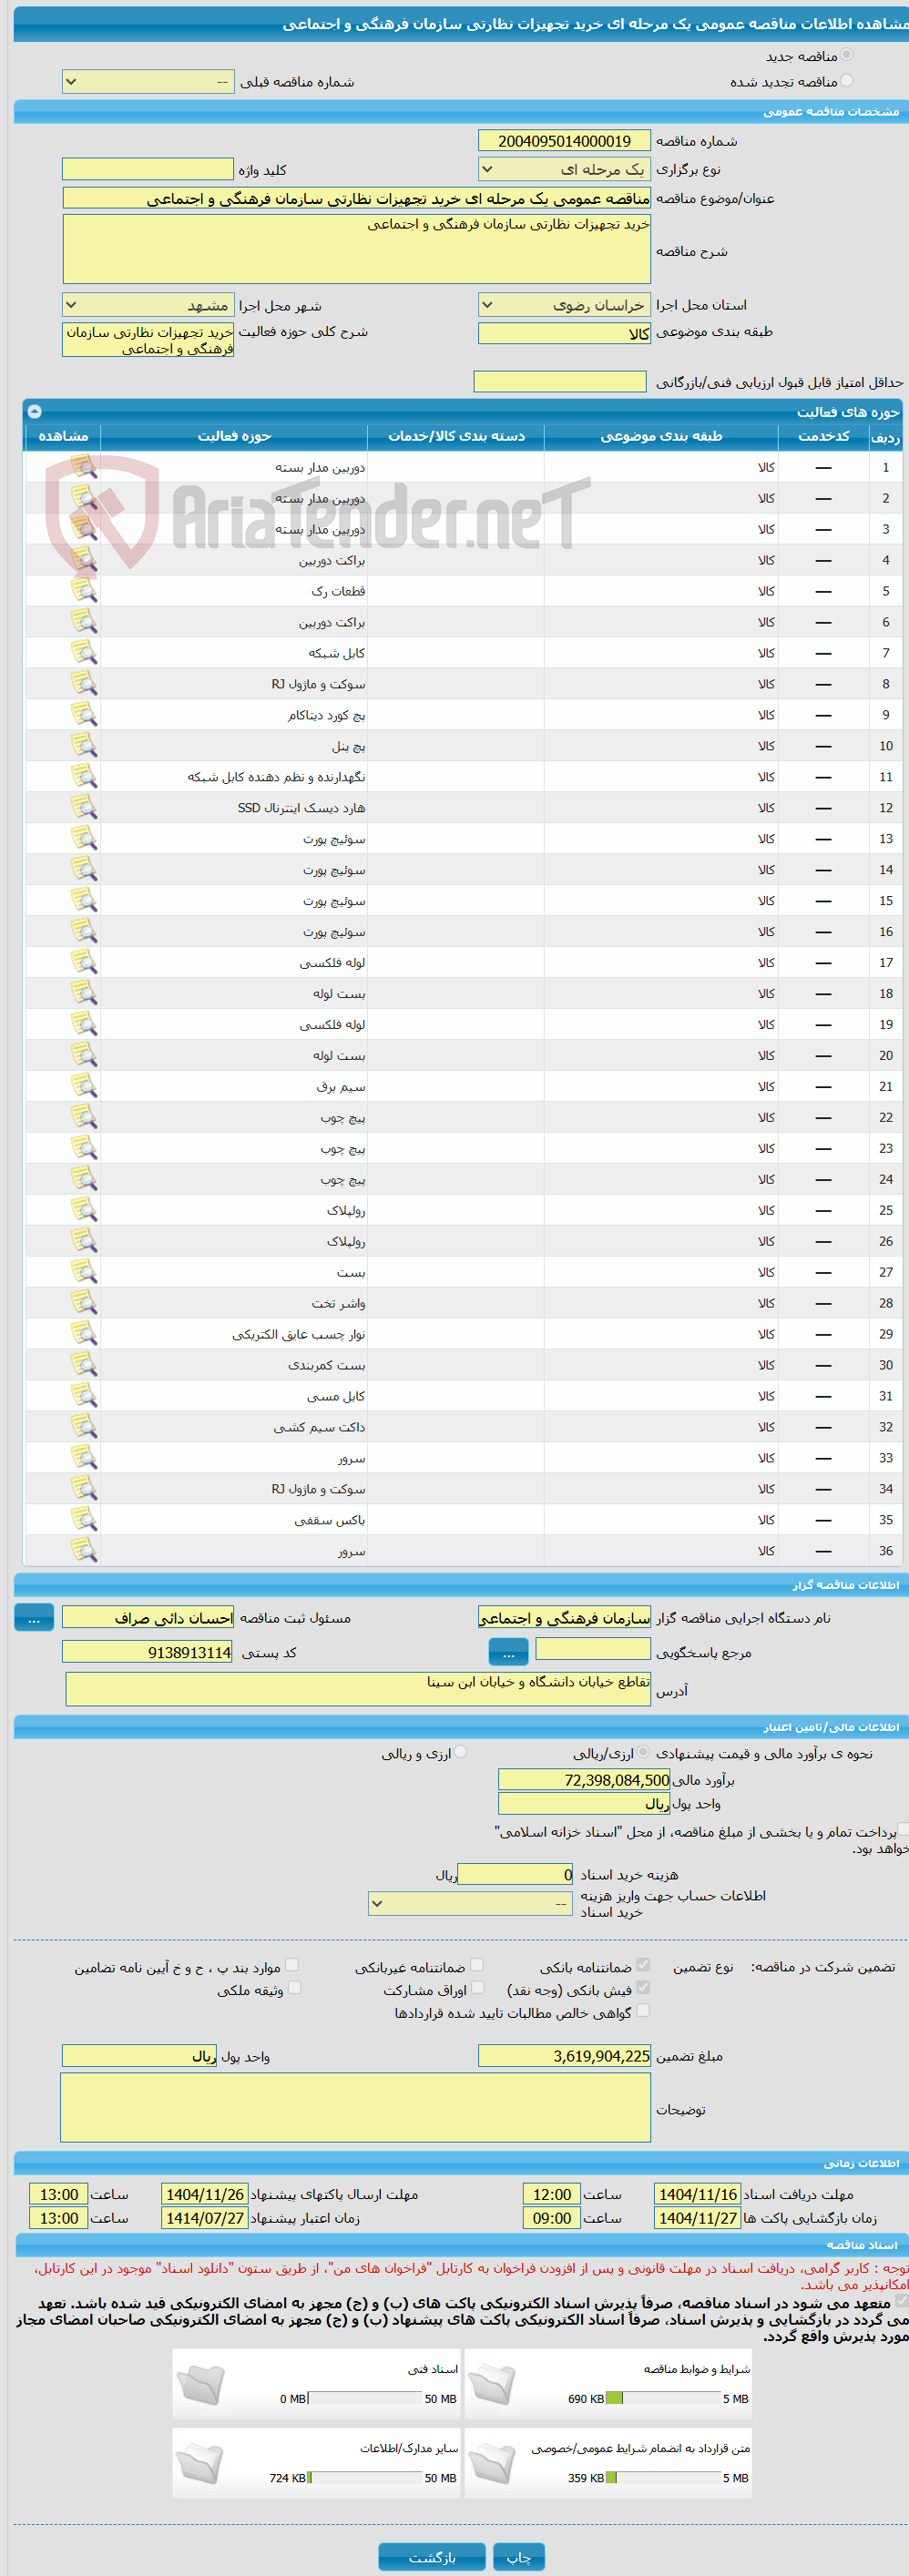Viewport: 909px width, 2576px height.
Task: Sort by ردیف column header
Action: 885,436
